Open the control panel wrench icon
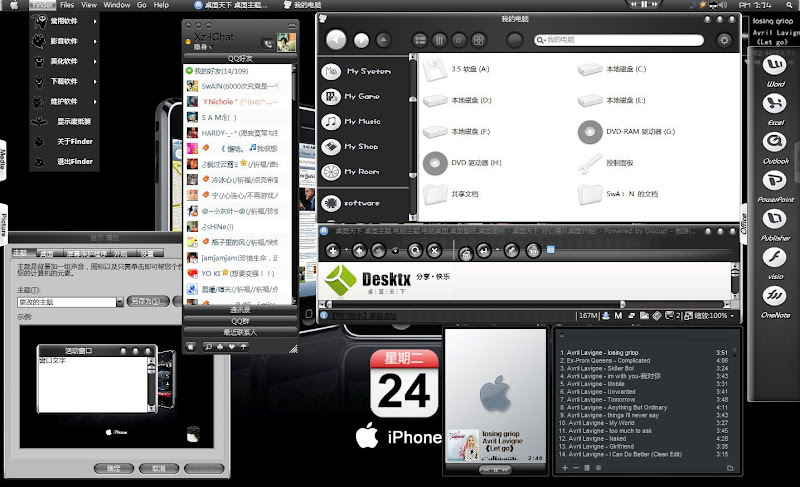The width and height of the screenshot is (800, 487). pos(590,164)
